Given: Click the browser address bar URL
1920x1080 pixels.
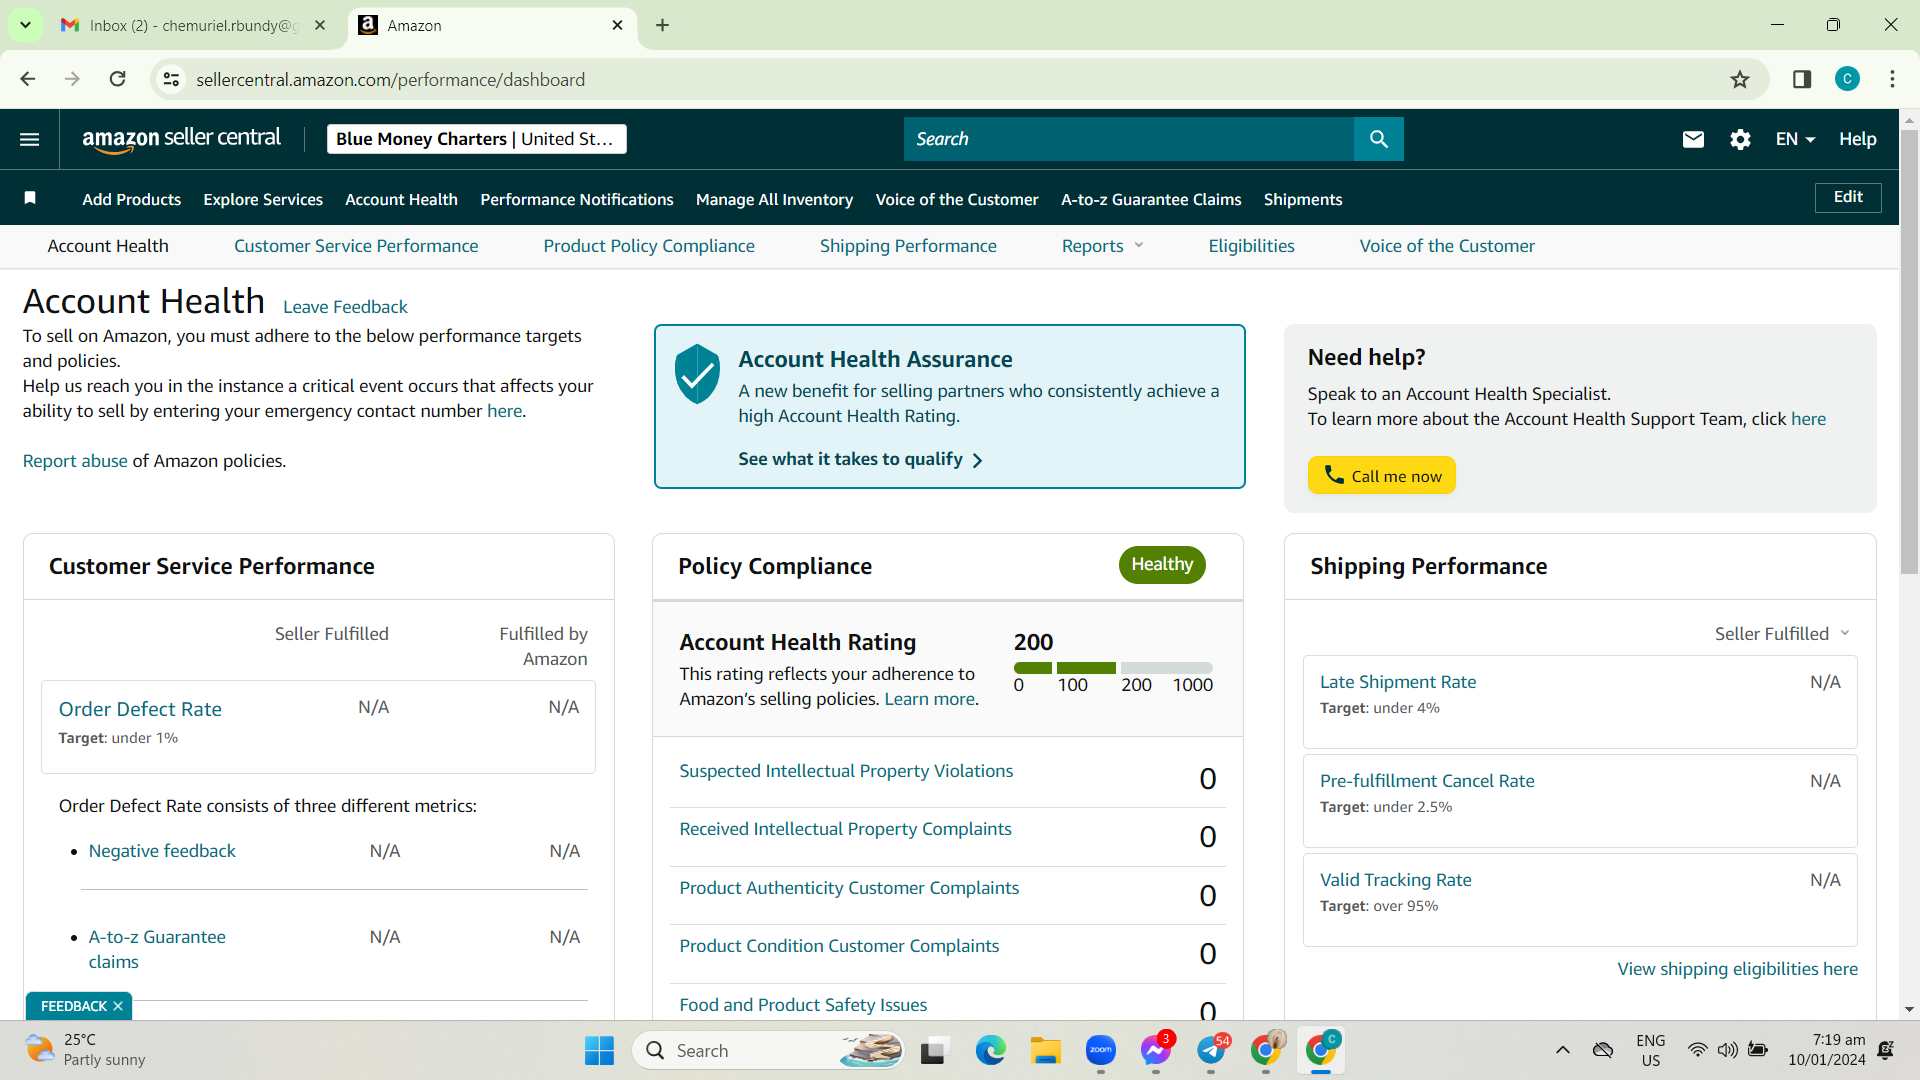Looking at the screenshot, I should coord(390,79).
